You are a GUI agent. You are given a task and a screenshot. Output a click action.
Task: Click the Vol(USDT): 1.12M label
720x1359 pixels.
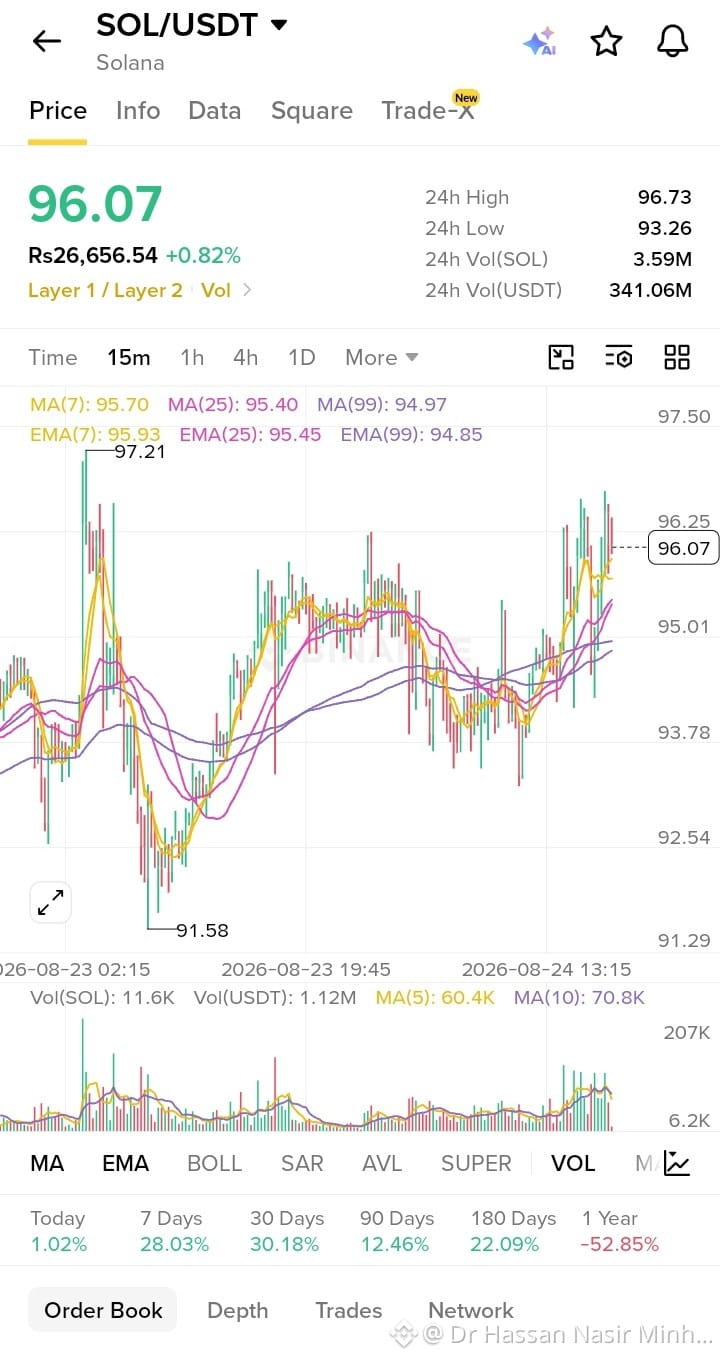pyautogui.click(x=275, y=997)
